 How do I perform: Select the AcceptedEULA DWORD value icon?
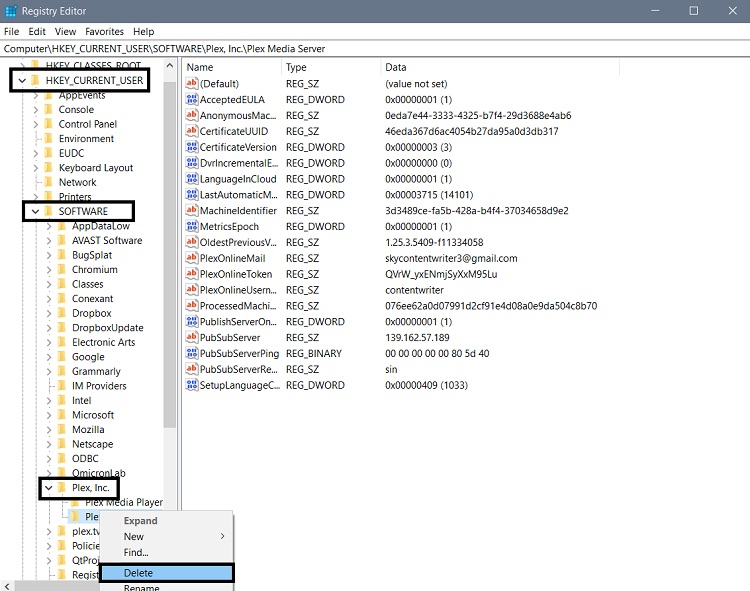(192, 100)
